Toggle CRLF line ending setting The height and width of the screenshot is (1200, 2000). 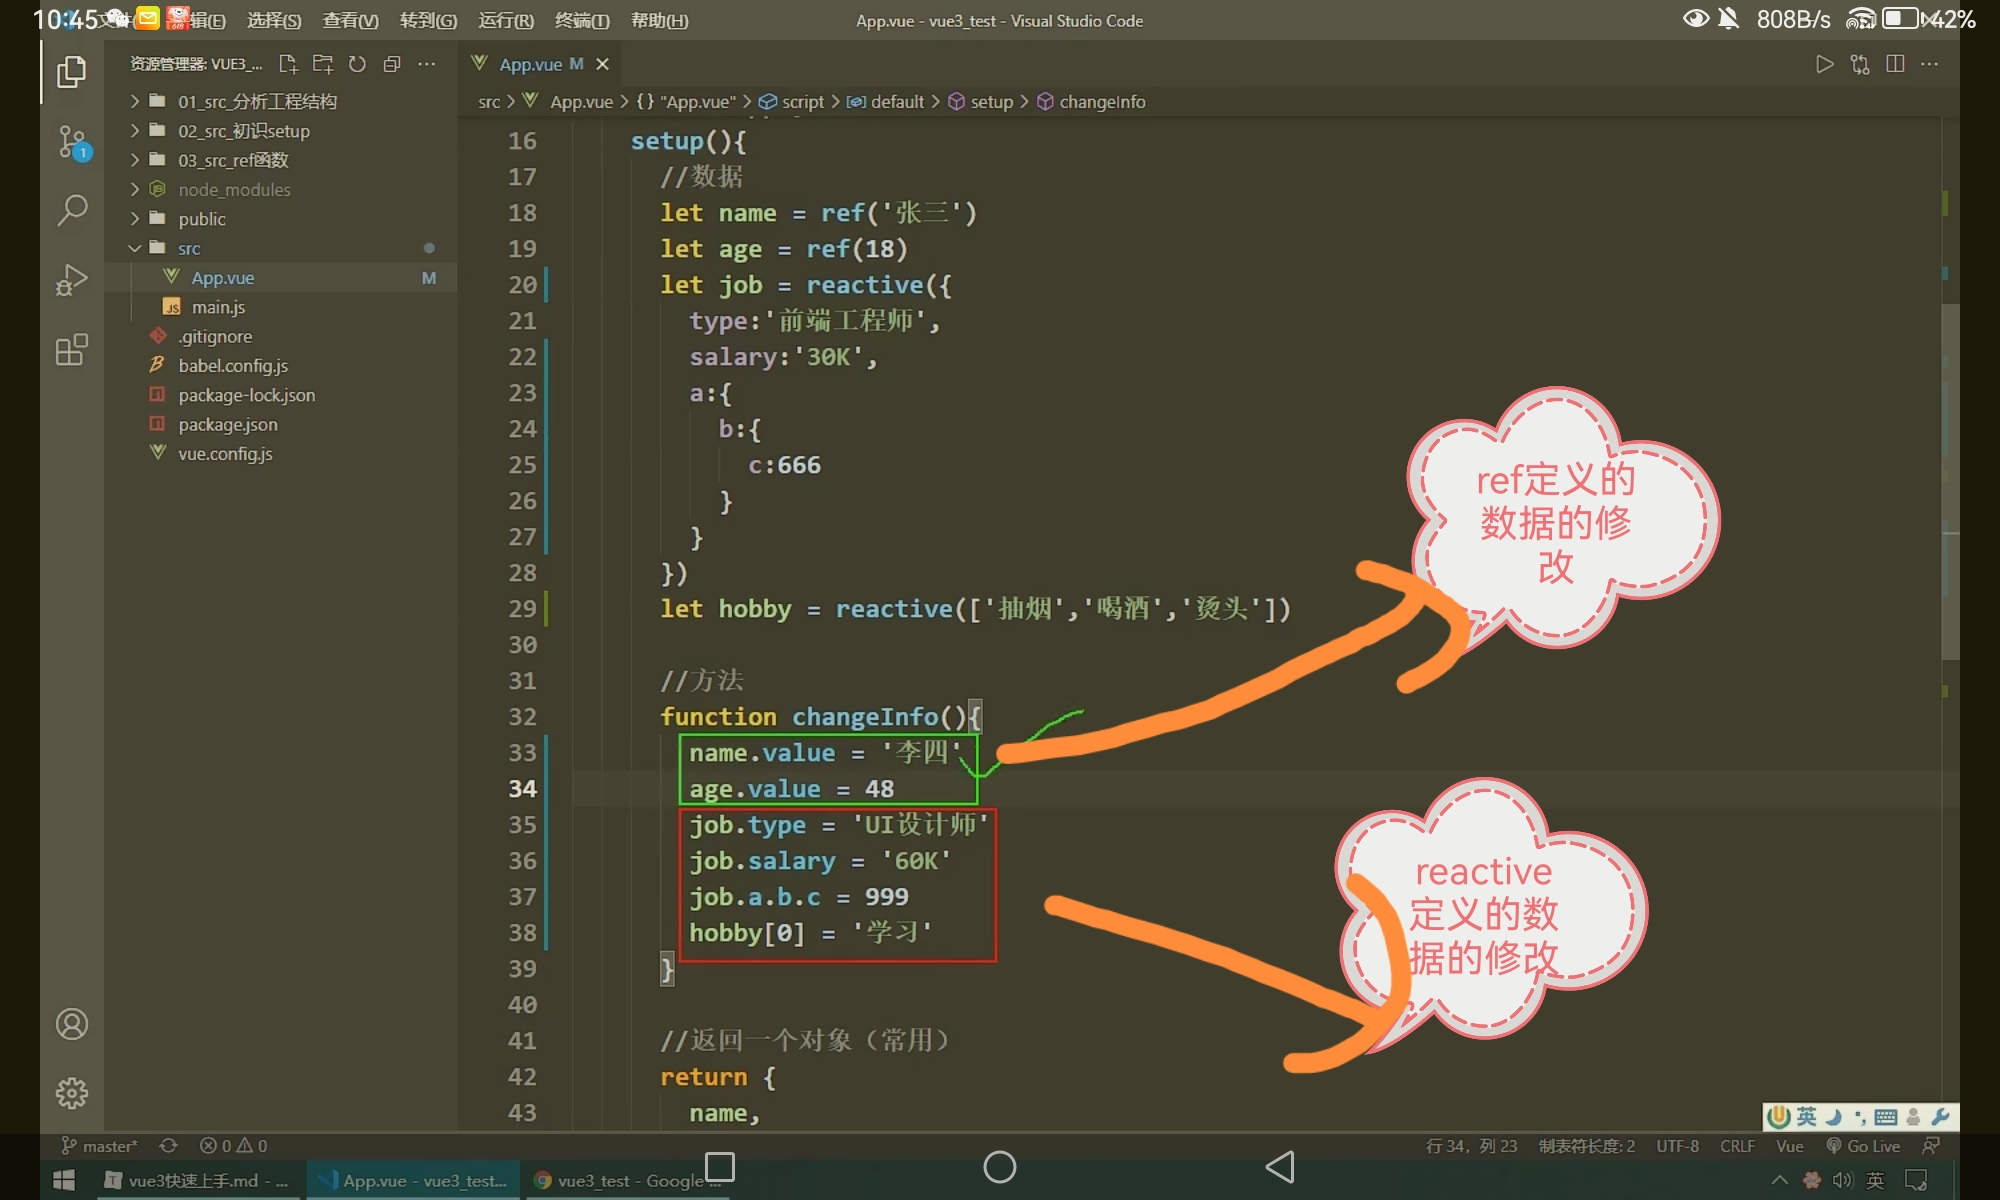pos(1737,1146)
